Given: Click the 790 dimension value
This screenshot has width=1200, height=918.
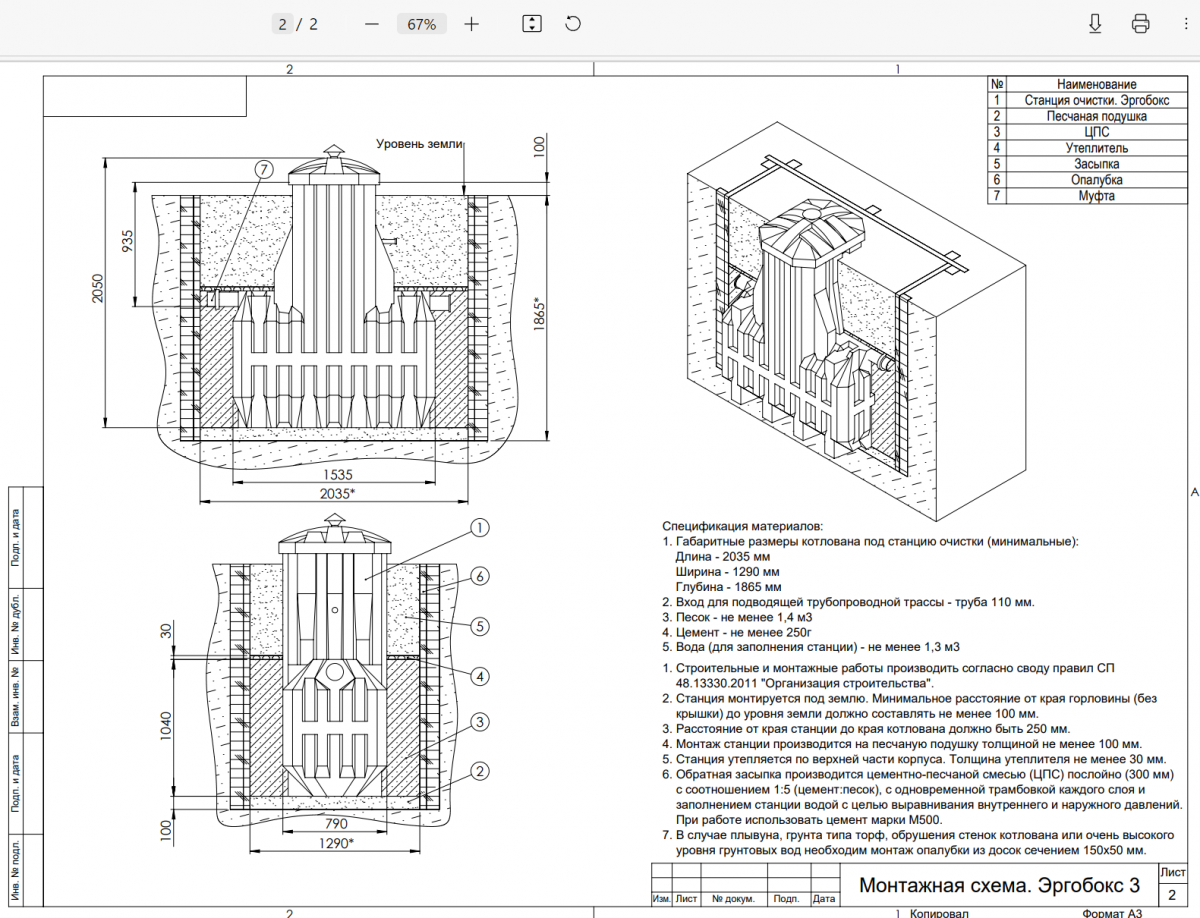Looking at the screenshot, I should [x=336, y=826].
